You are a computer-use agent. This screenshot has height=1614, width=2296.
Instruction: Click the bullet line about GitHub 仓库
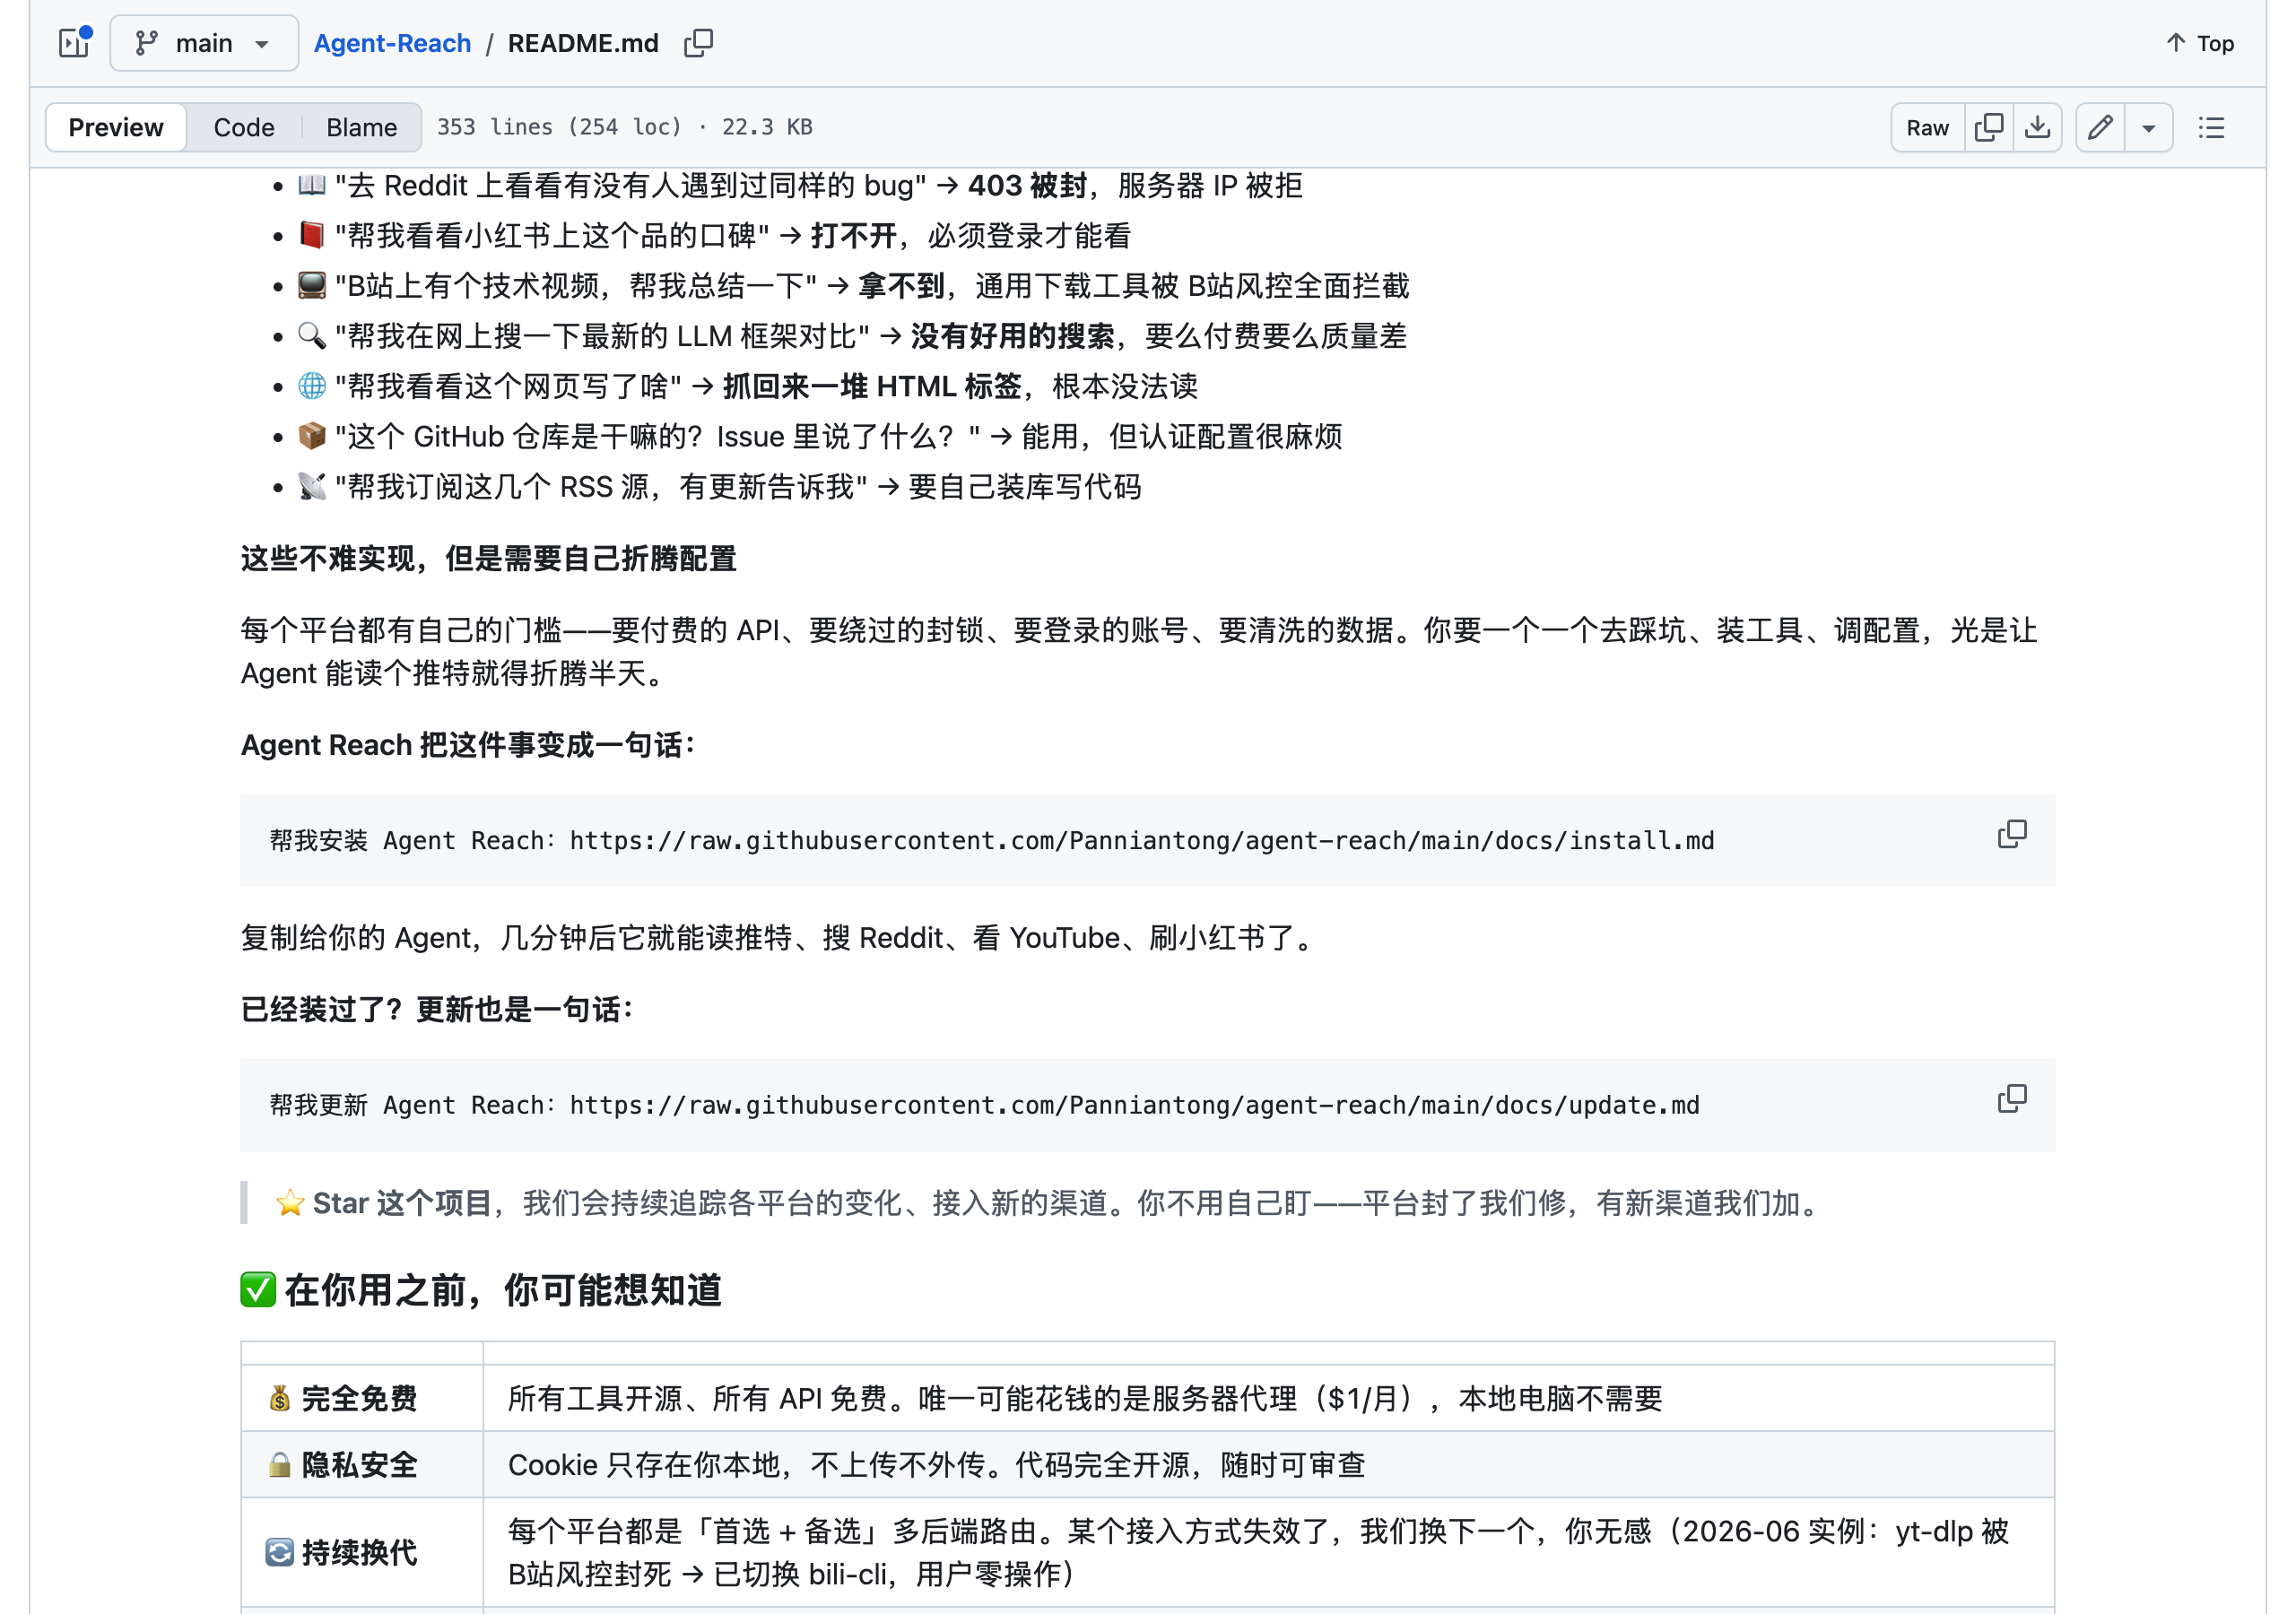point(820,437)
